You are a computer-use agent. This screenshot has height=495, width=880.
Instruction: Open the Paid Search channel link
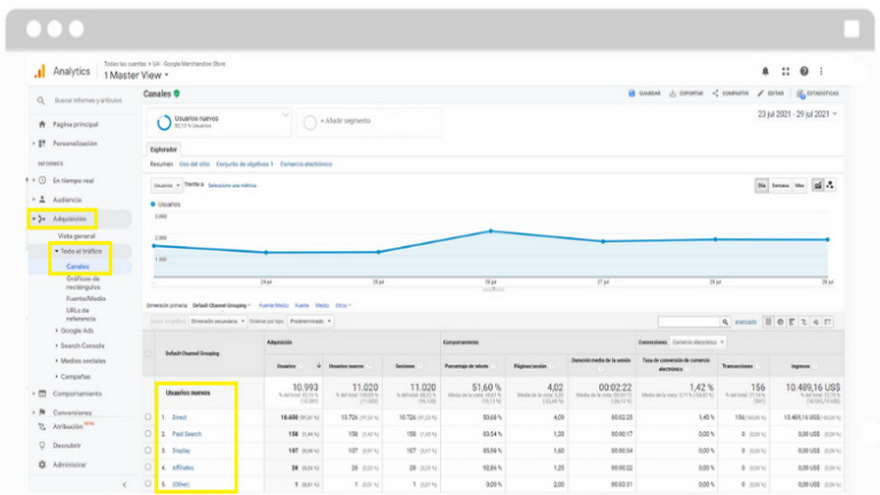pos(187,434)
